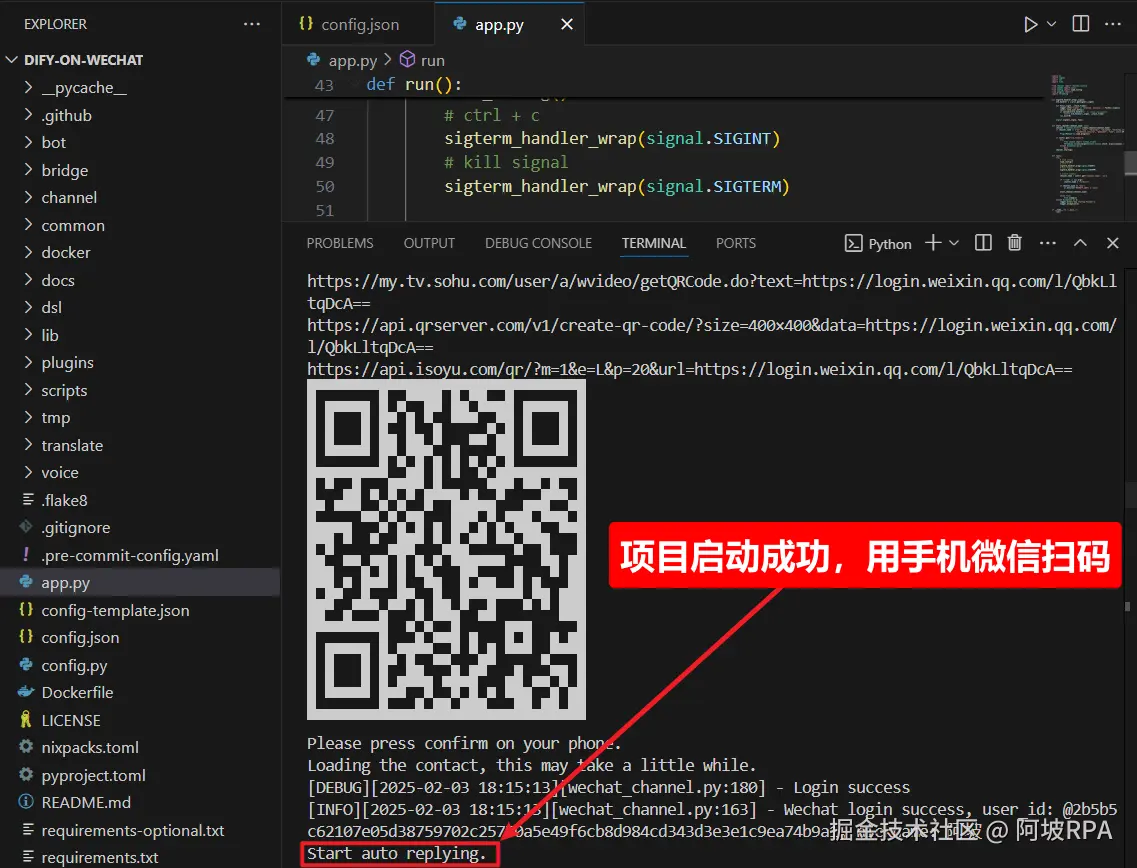The image size is (1137, 868).
Task: Open the DEBUG CONSOLE tab
Action: coord(538,244)
